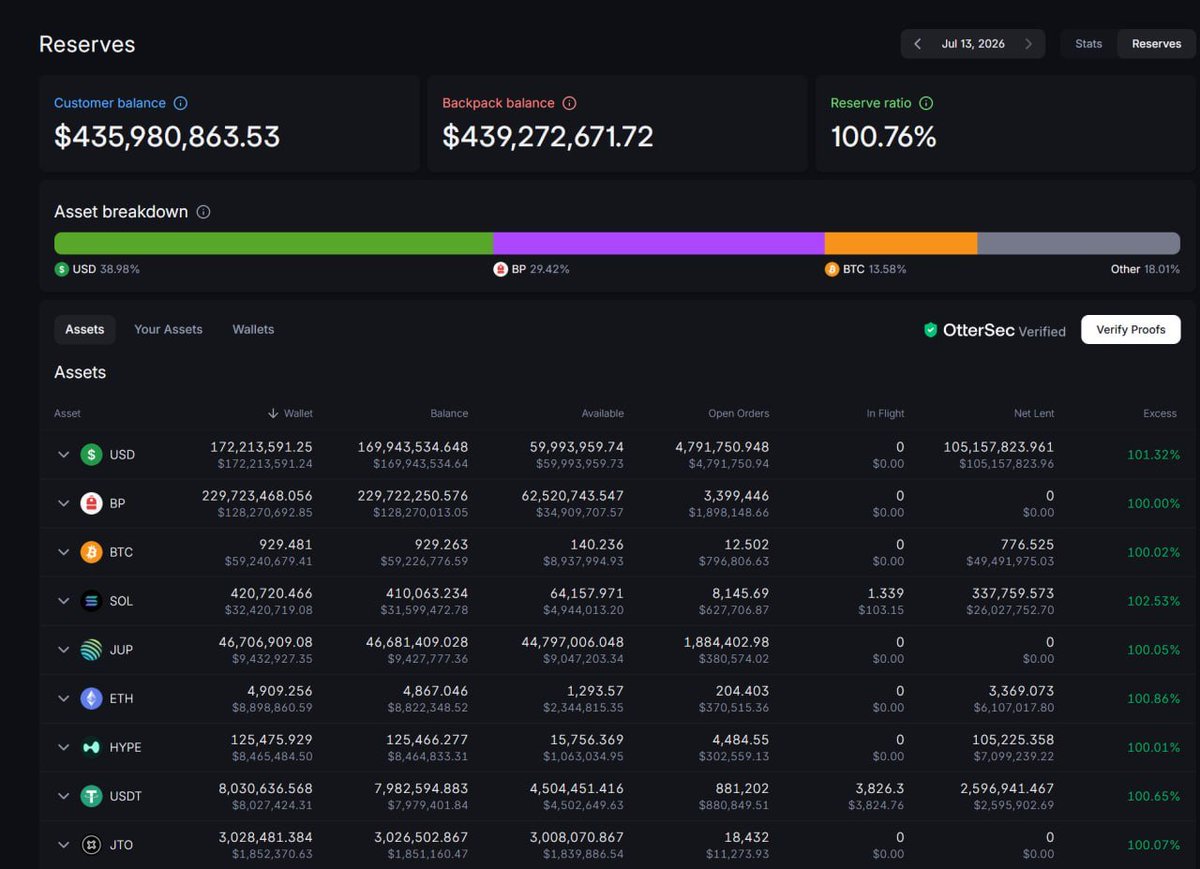
Task: Click the USD coin icon in table
Action: [x=92, y=455]
